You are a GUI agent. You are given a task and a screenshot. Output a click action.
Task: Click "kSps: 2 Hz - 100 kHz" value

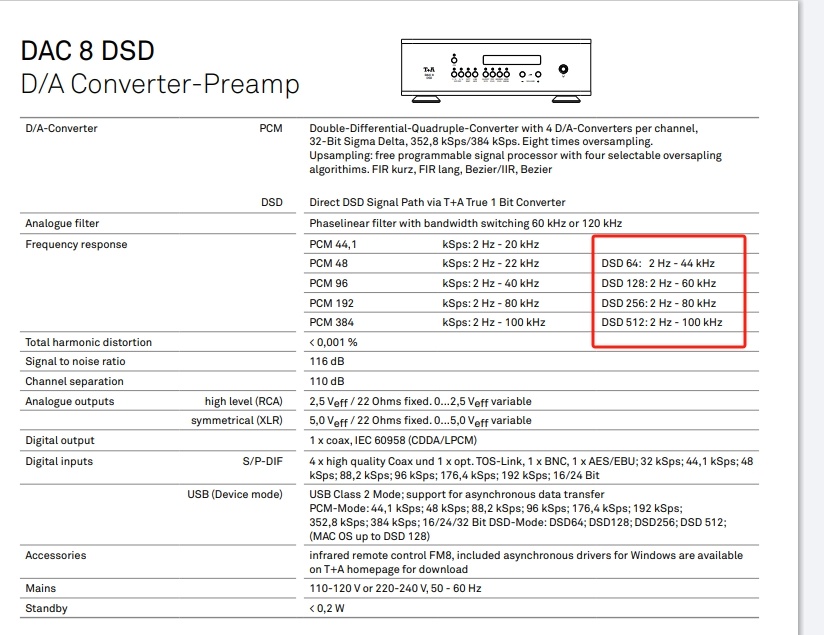coord(493,322)
